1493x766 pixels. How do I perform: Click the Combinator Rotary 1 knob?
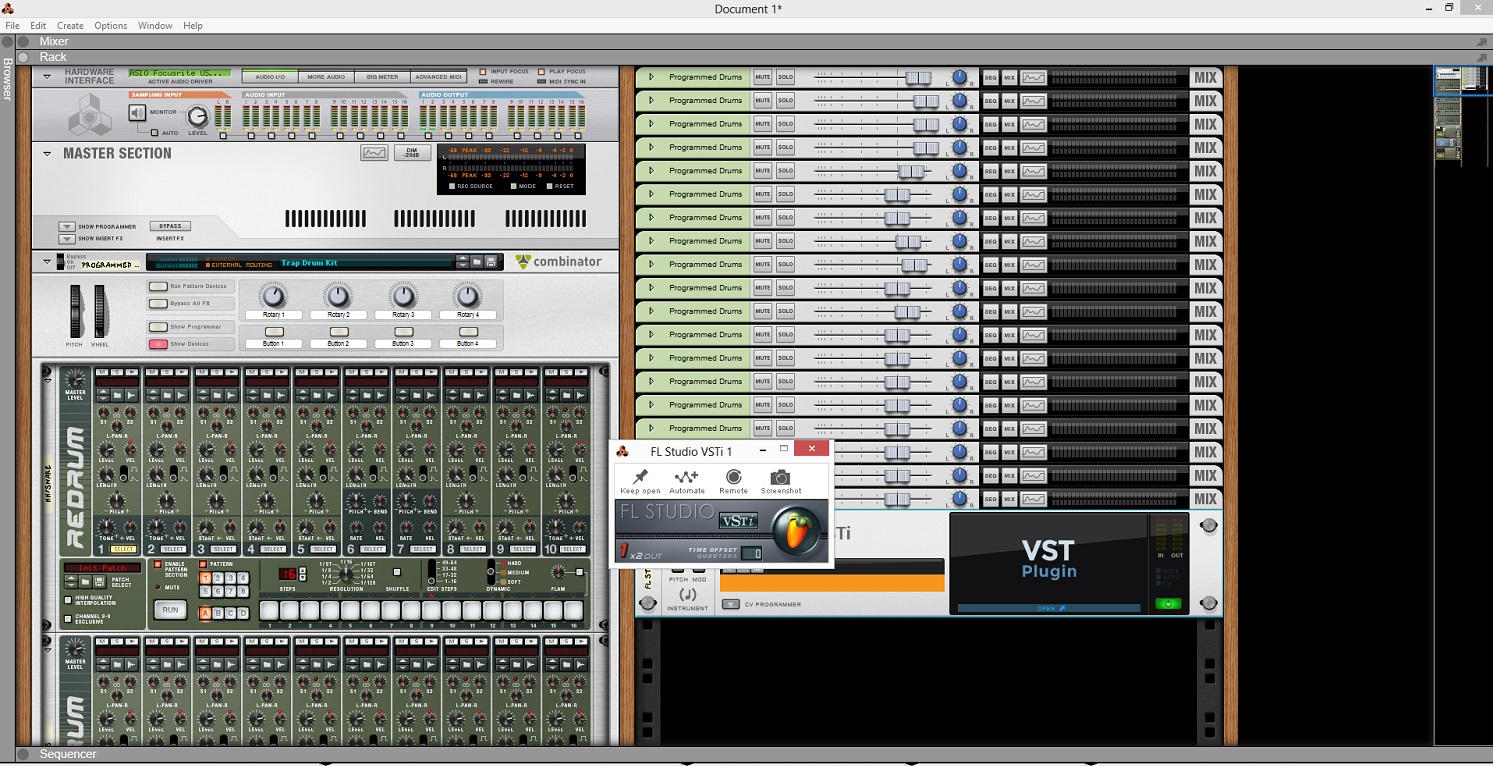tap(273, 296)
